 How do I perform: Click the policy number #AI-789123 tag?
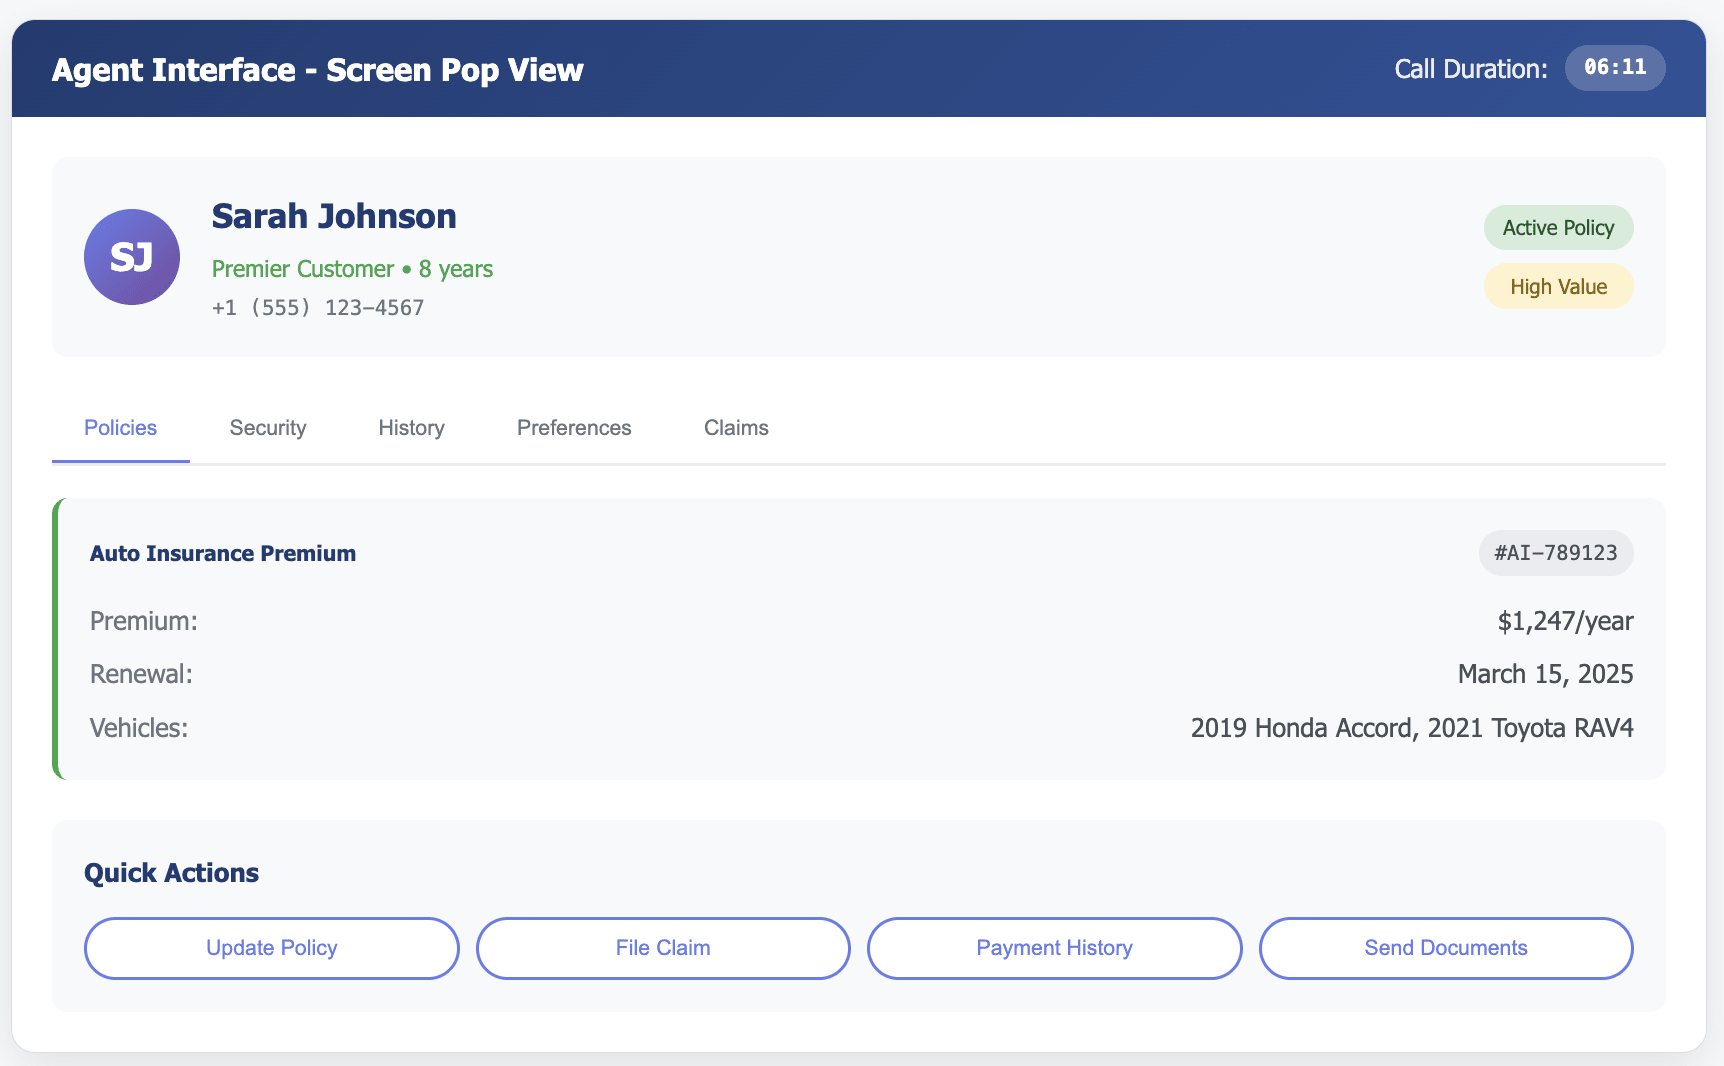point(1556,553)
